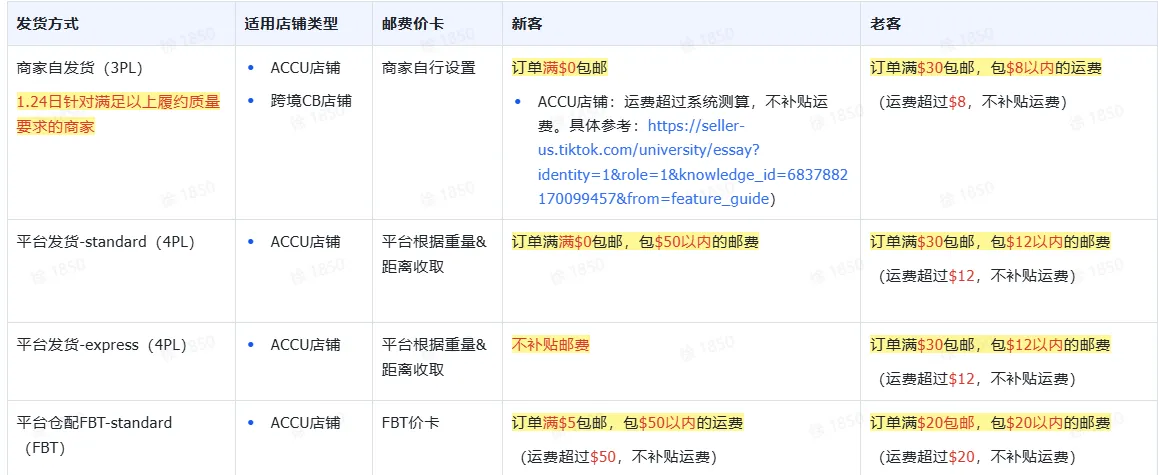This screenshot has height=475, width=1158.
Task: Select ACCU店铺 in the 商家自发货 row
Action: click(x=305, y=69)
